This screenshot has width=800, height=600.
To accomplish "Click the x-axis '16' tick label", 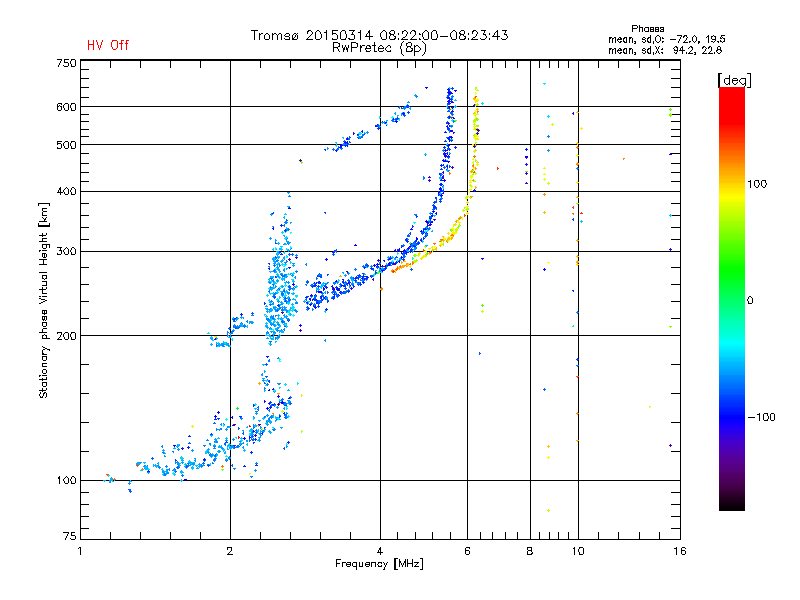I will (680, 551).
